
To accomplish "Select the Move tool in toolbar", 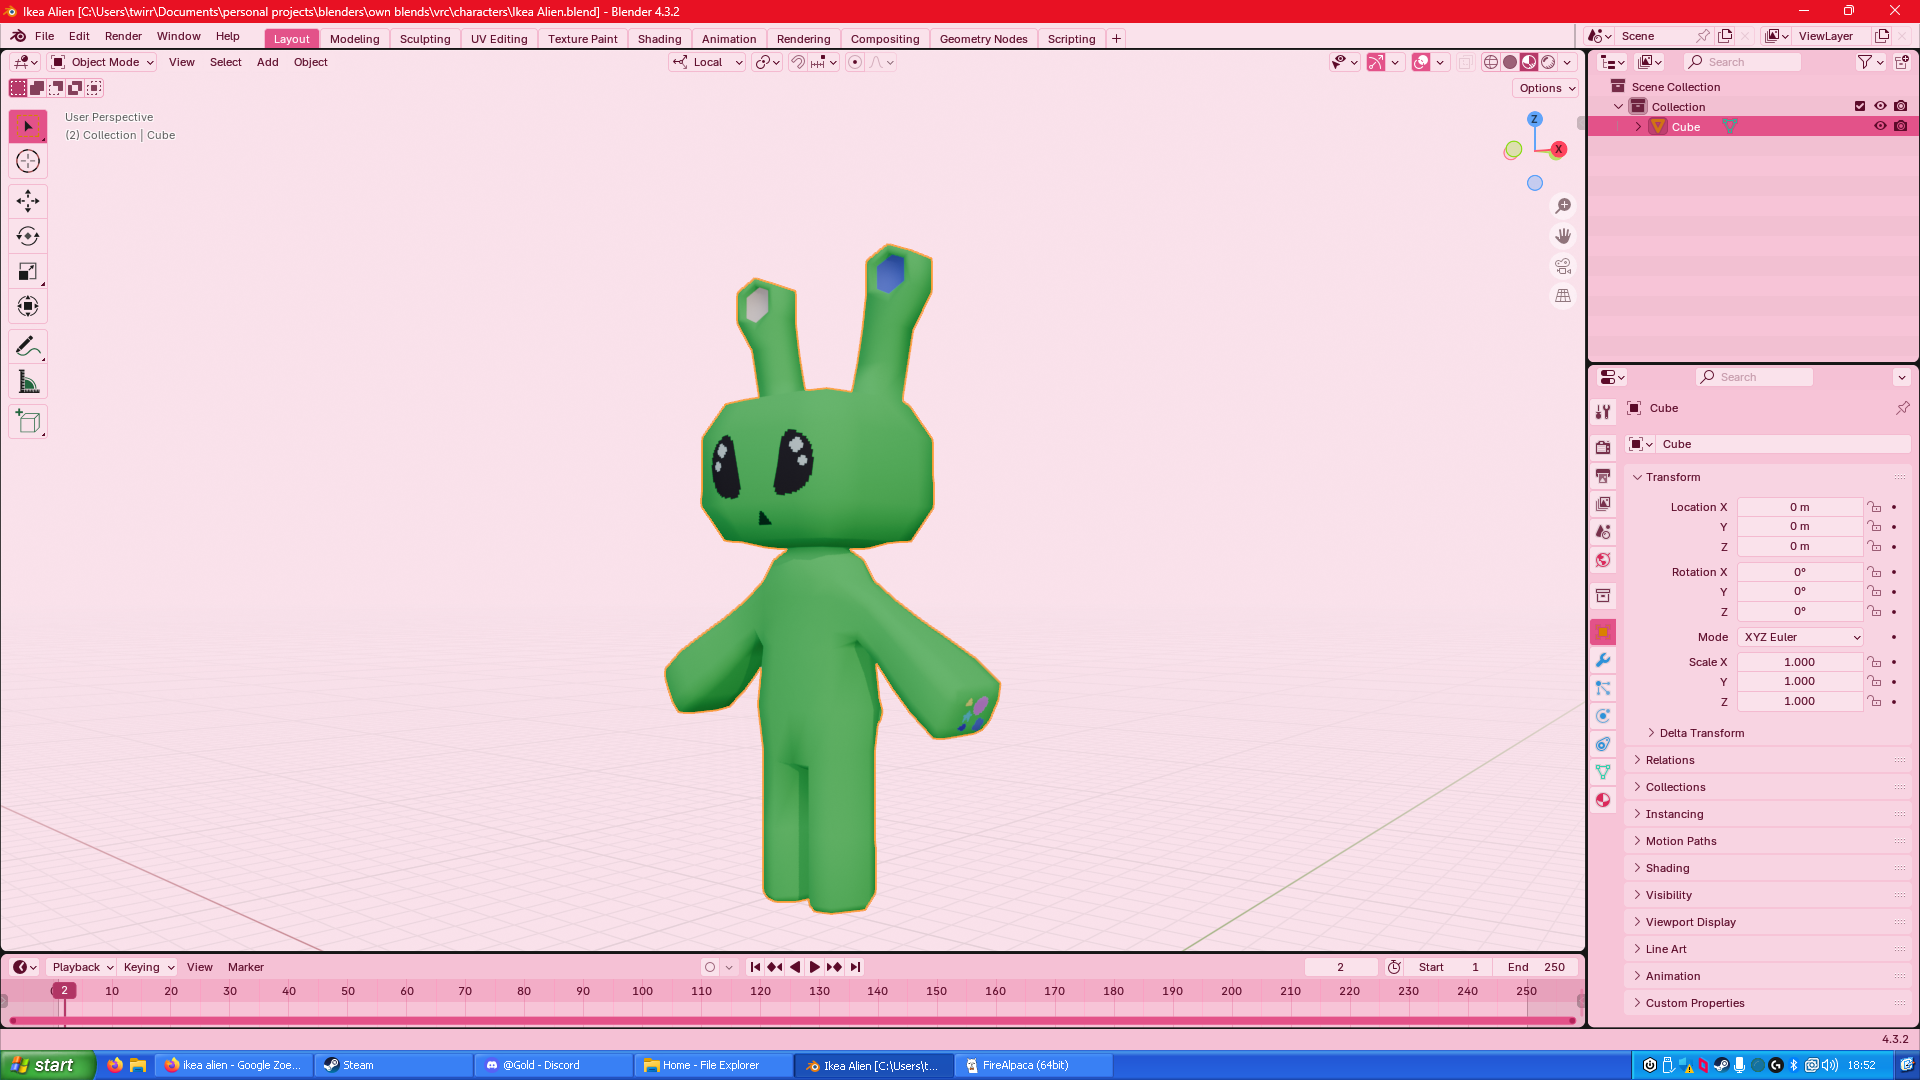I will pos(28,201).
